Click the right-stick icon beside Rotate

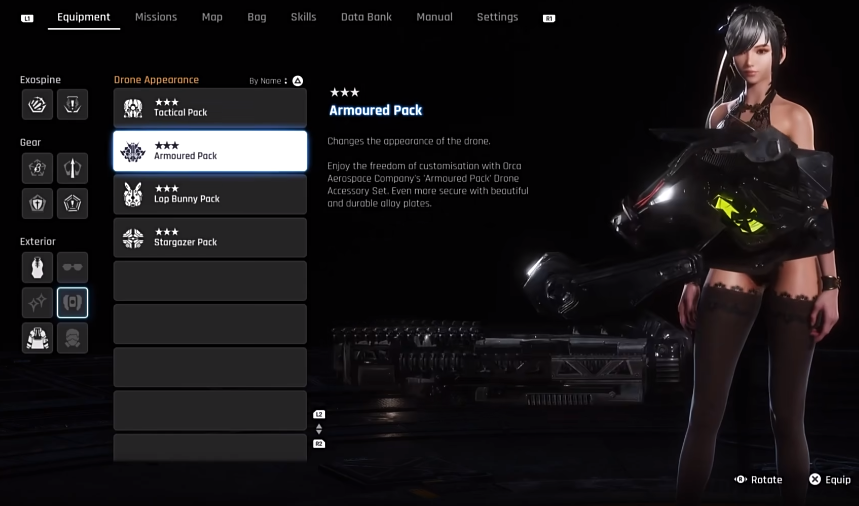(741, 479)
